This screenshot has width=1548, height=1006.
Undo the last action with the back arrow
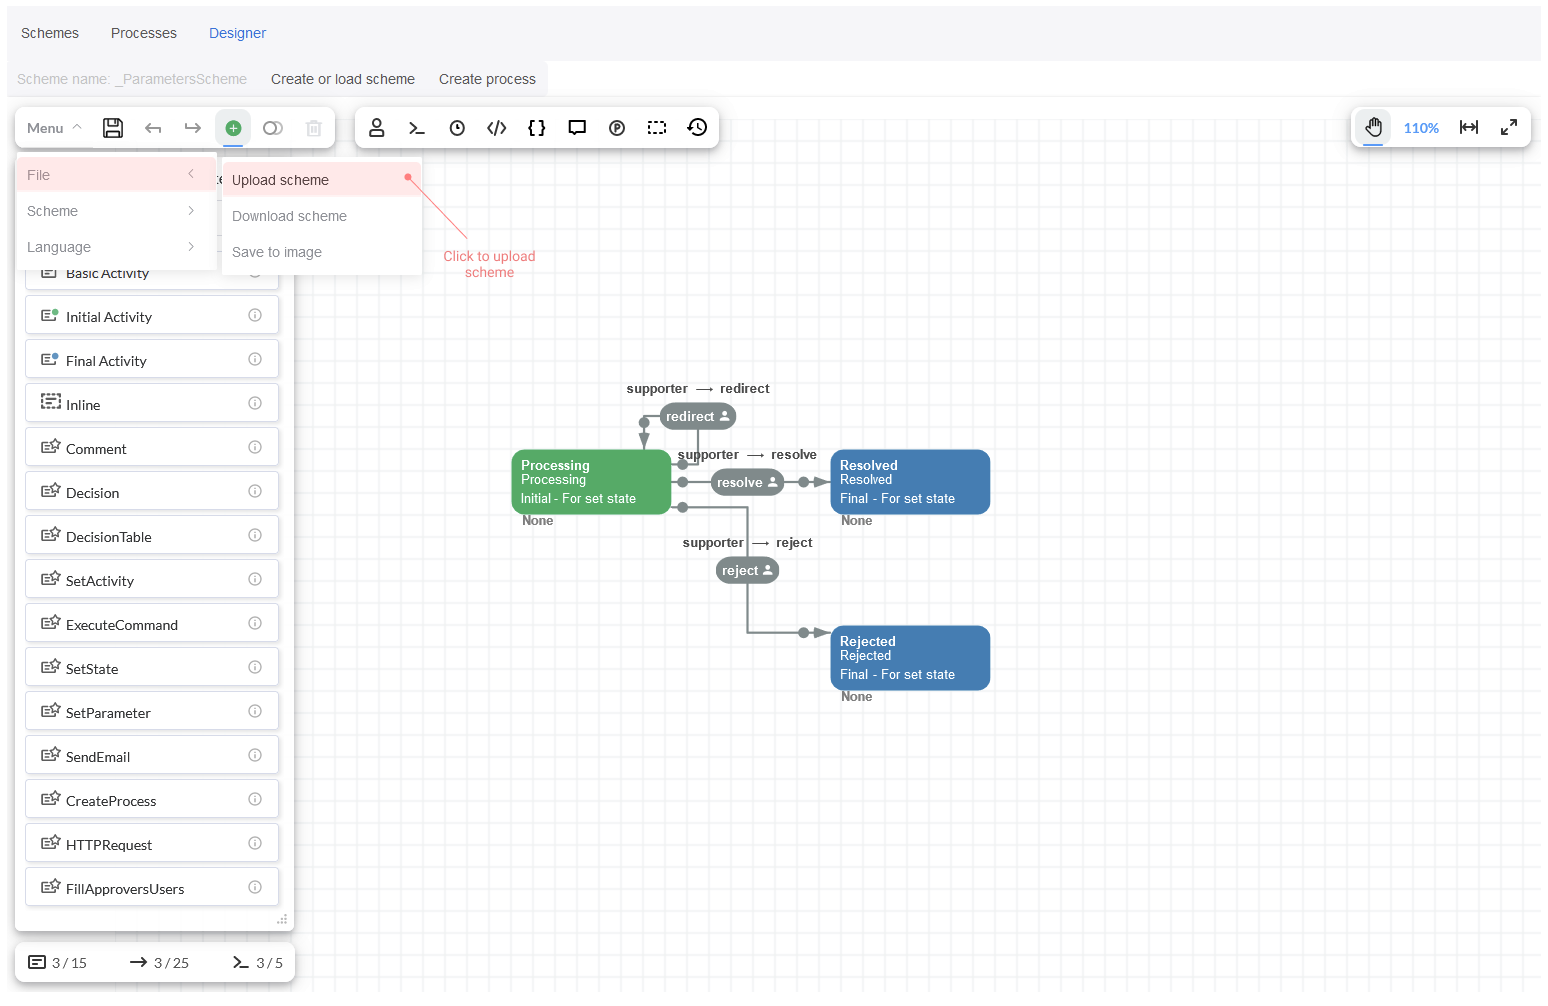pyautogui.click(x=153, y=128)
